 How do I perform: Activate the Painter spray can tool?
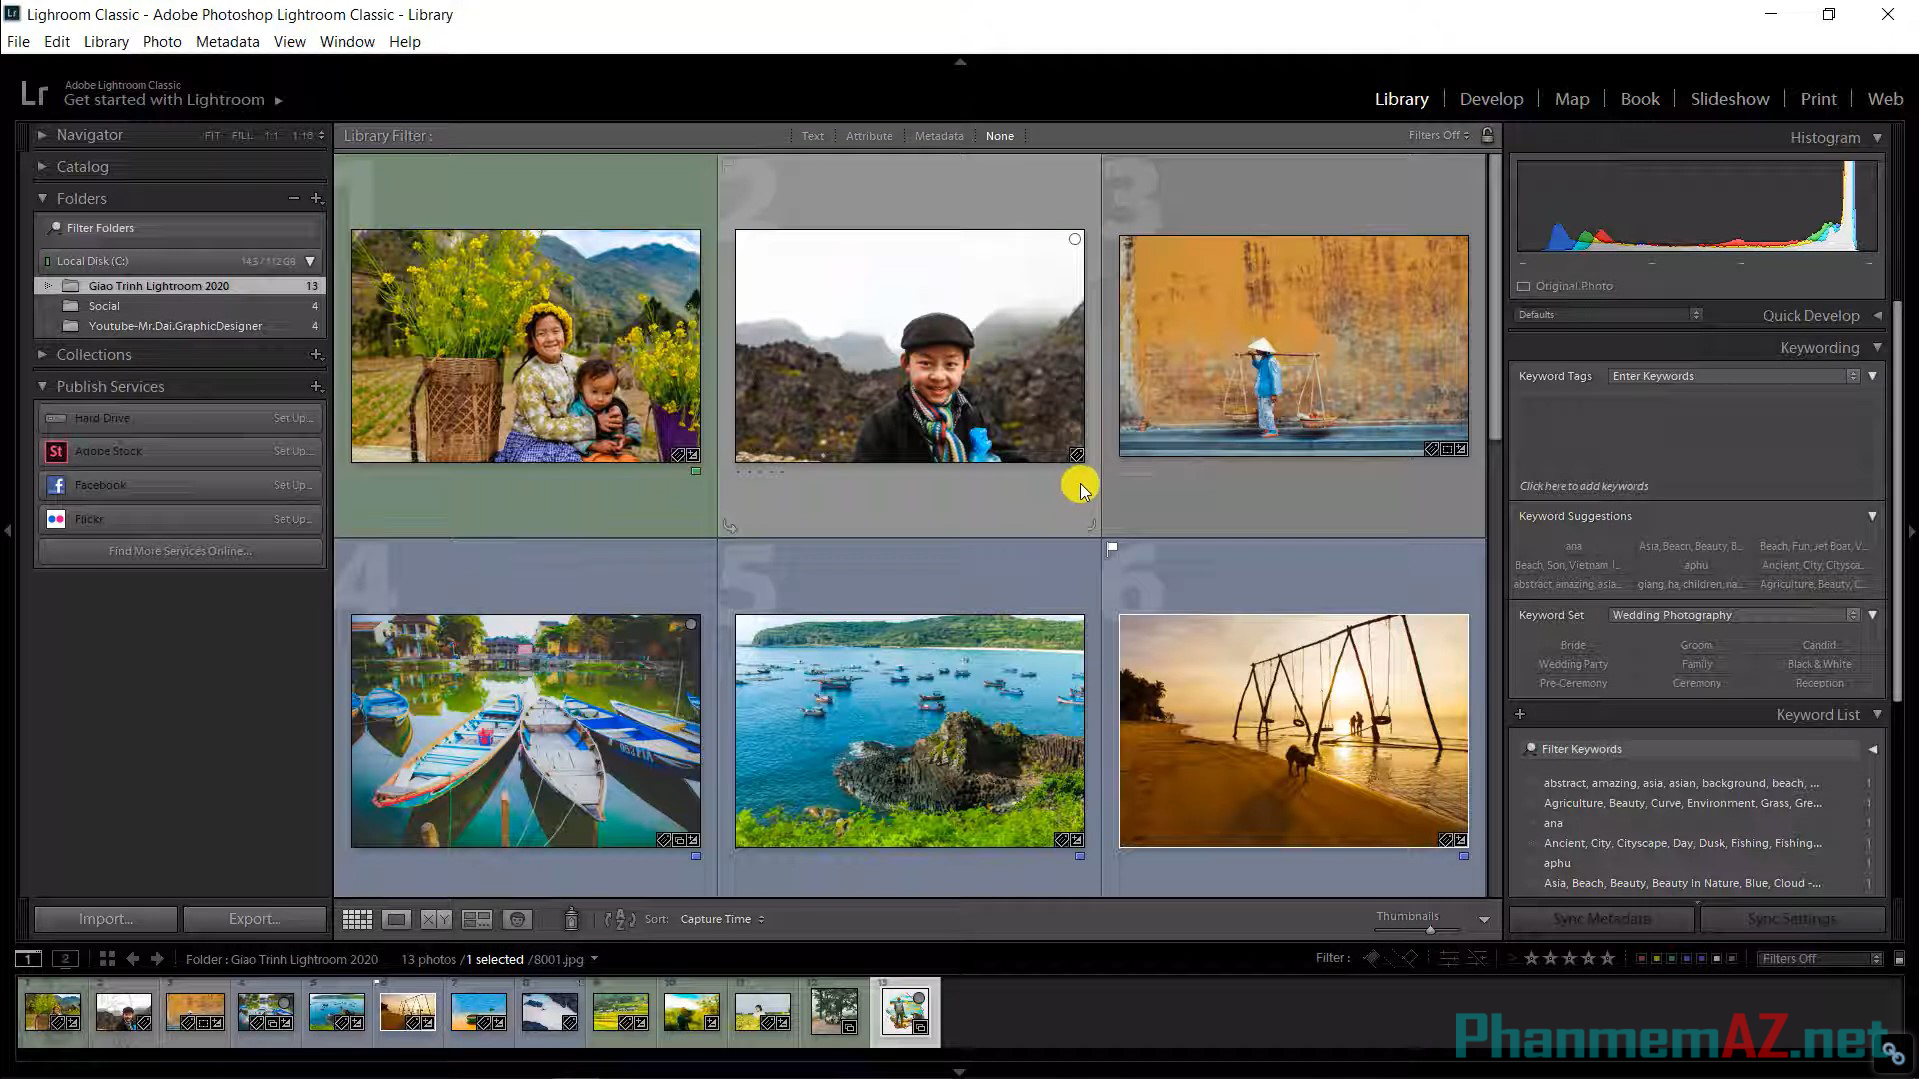(x=571, y=918)
